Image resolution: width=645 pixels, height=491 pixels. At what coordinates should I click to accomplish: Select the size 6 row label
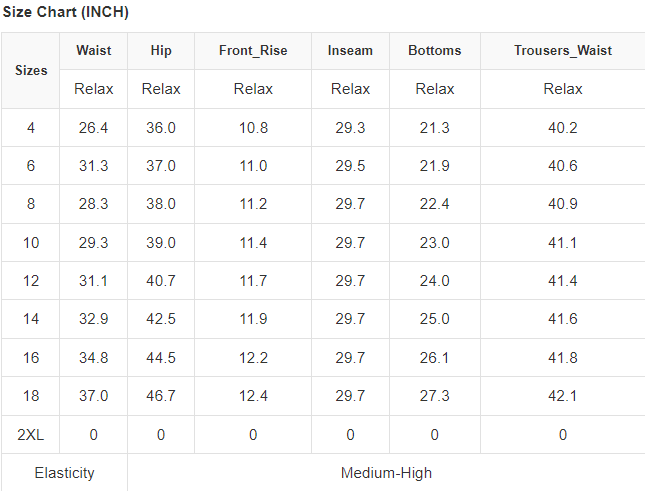point(31,166)
